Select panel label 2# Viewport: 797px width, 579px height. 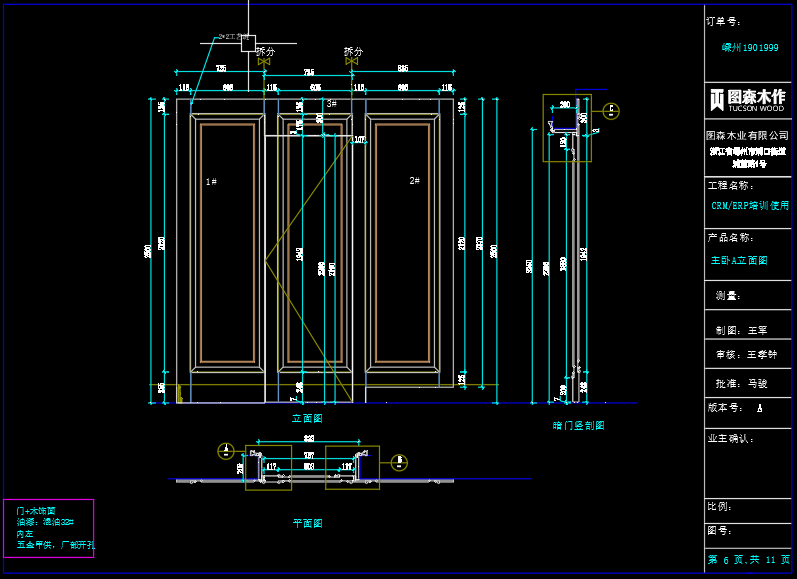pyautogui.click(x=415, y=180)
